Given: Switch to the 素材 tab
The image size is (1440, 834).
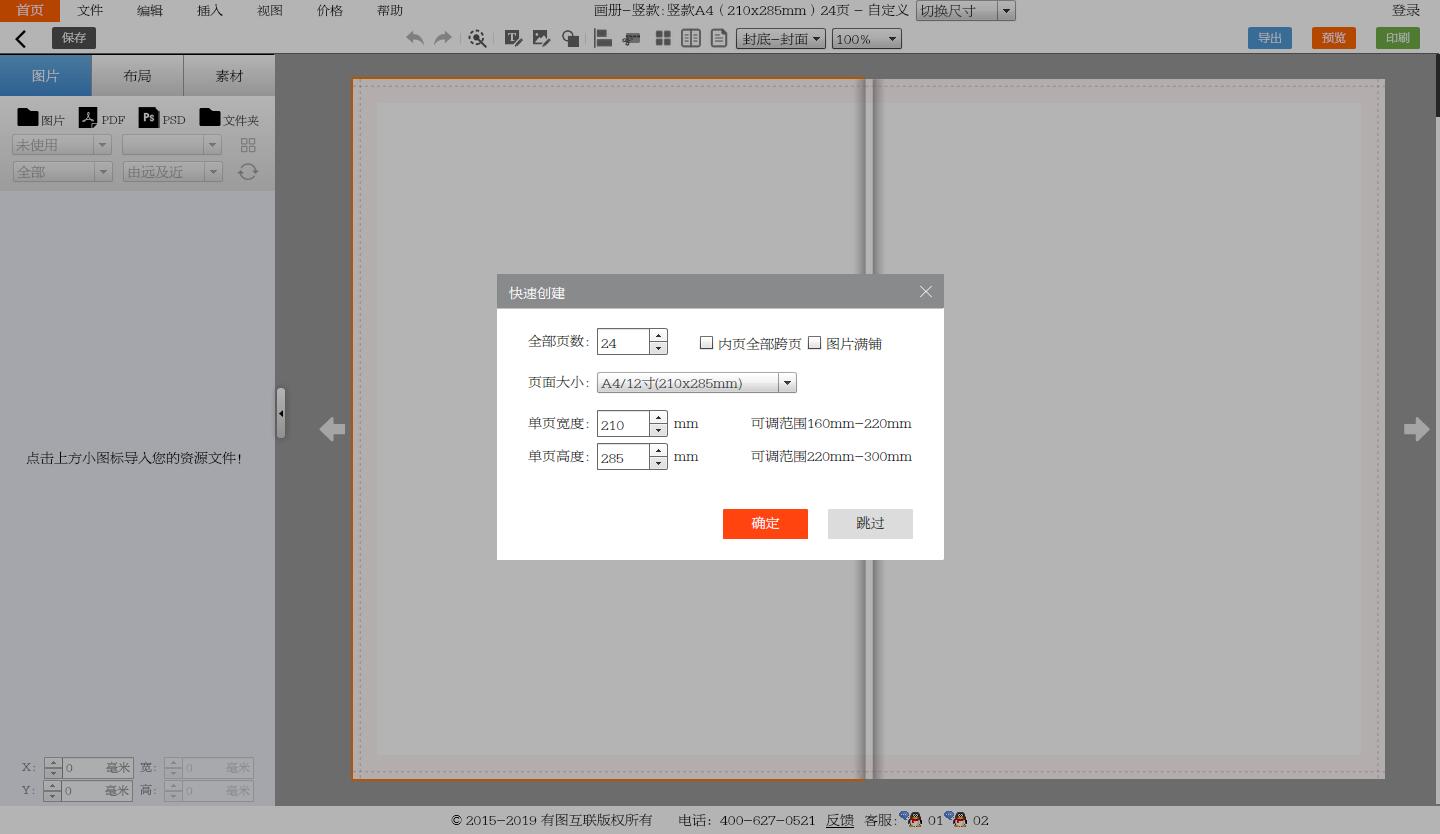Looking at the screenshot, I should pyautogui.click(x=229, y=76).
